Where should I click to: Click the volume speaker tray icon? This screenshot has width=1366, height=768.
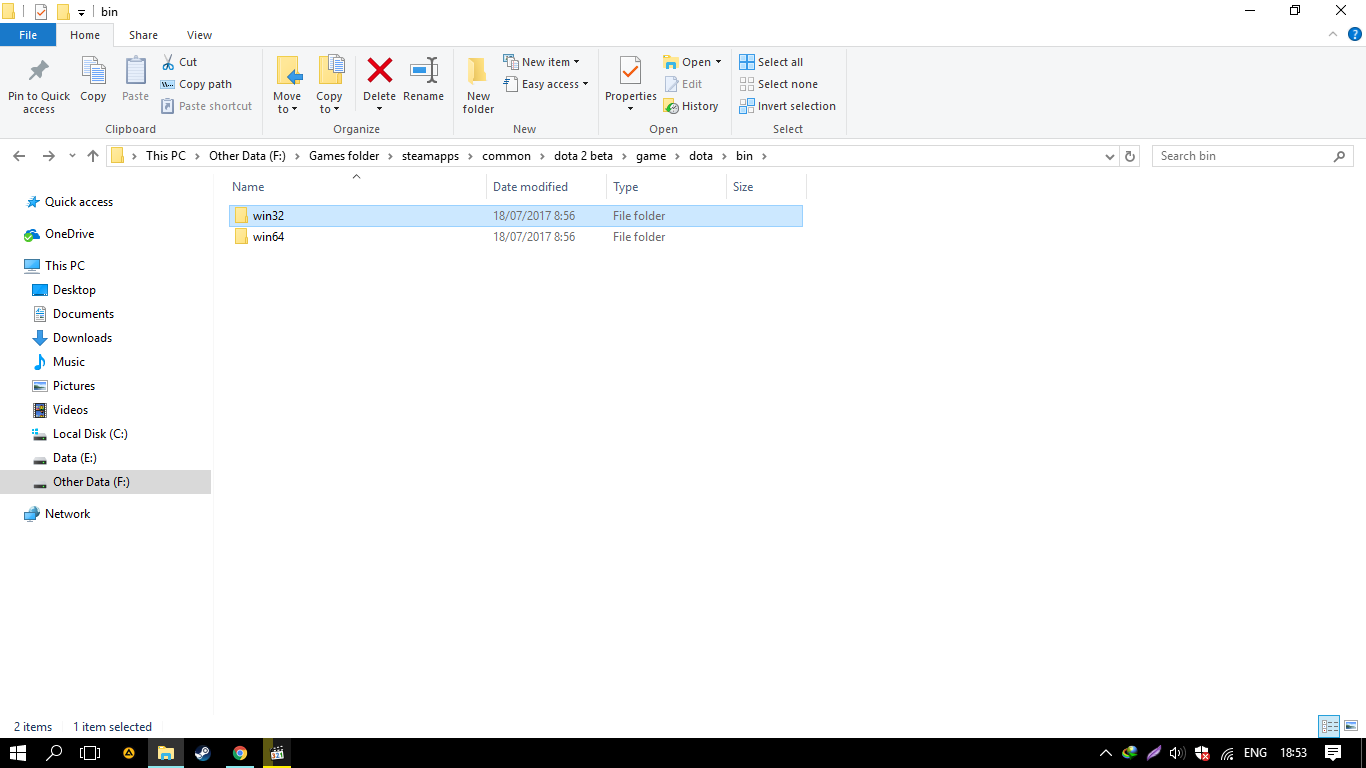(1177, 753)
